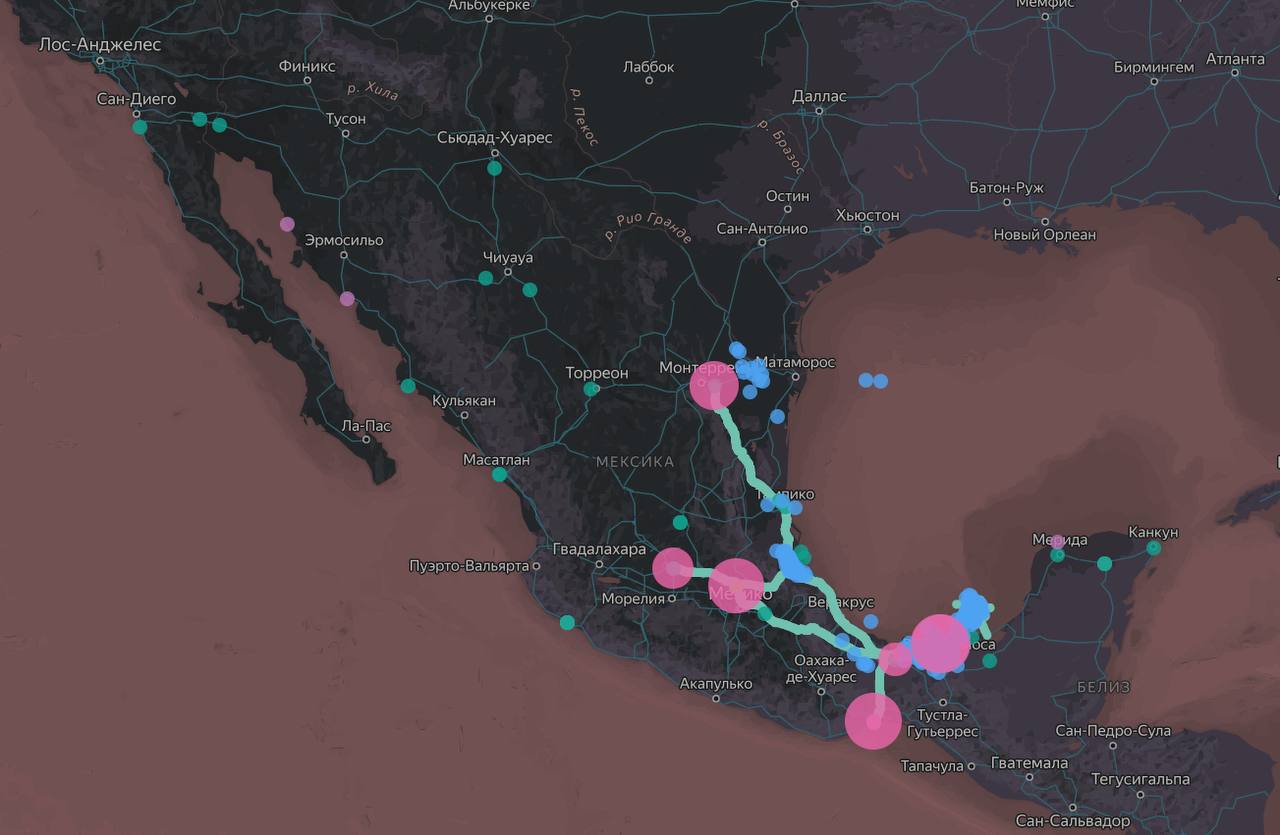This screenshot has width=1280, height=835.
Task: Select the Даллас city label
Action: [819, 97]
